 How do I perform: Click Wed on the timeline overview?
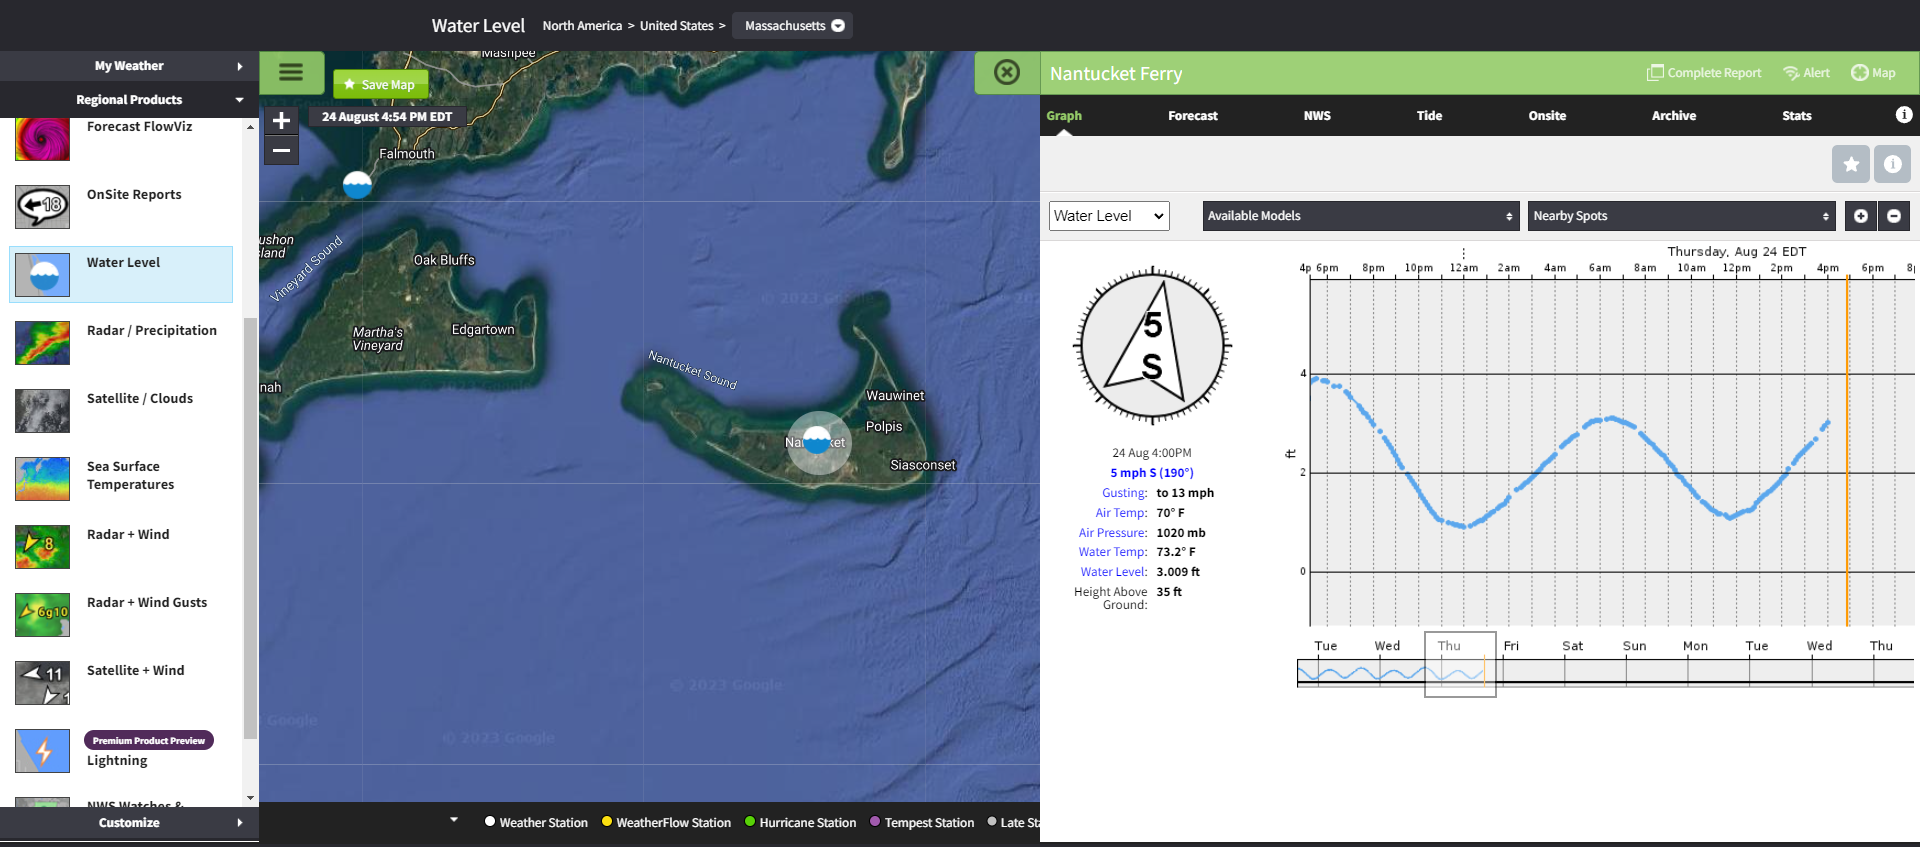1387,646
